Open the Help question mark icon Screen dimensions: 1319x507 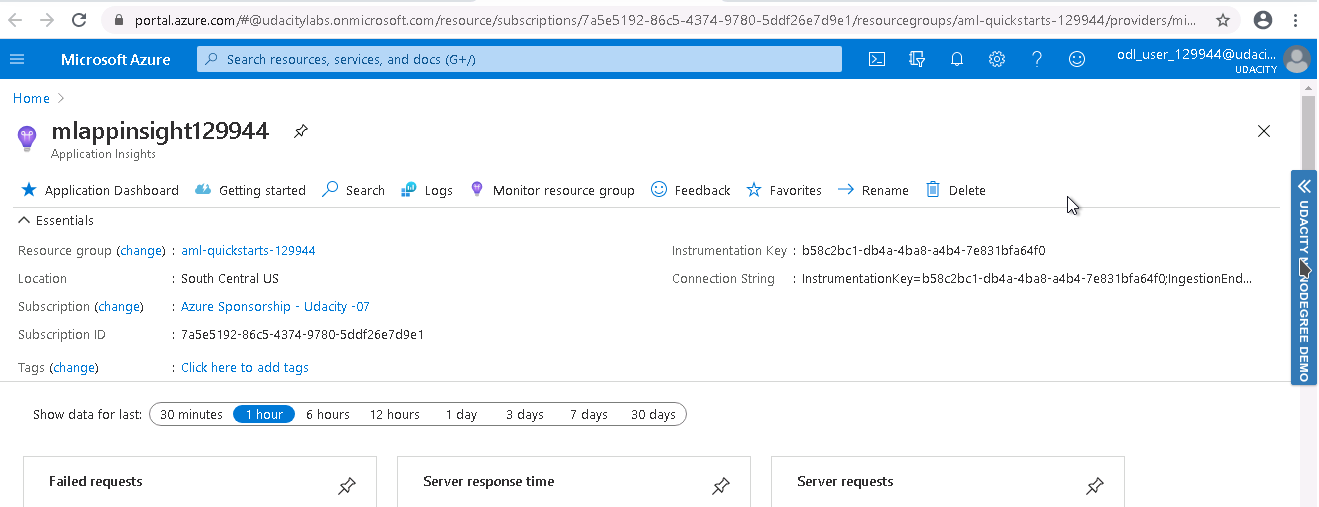[1037, 59]
